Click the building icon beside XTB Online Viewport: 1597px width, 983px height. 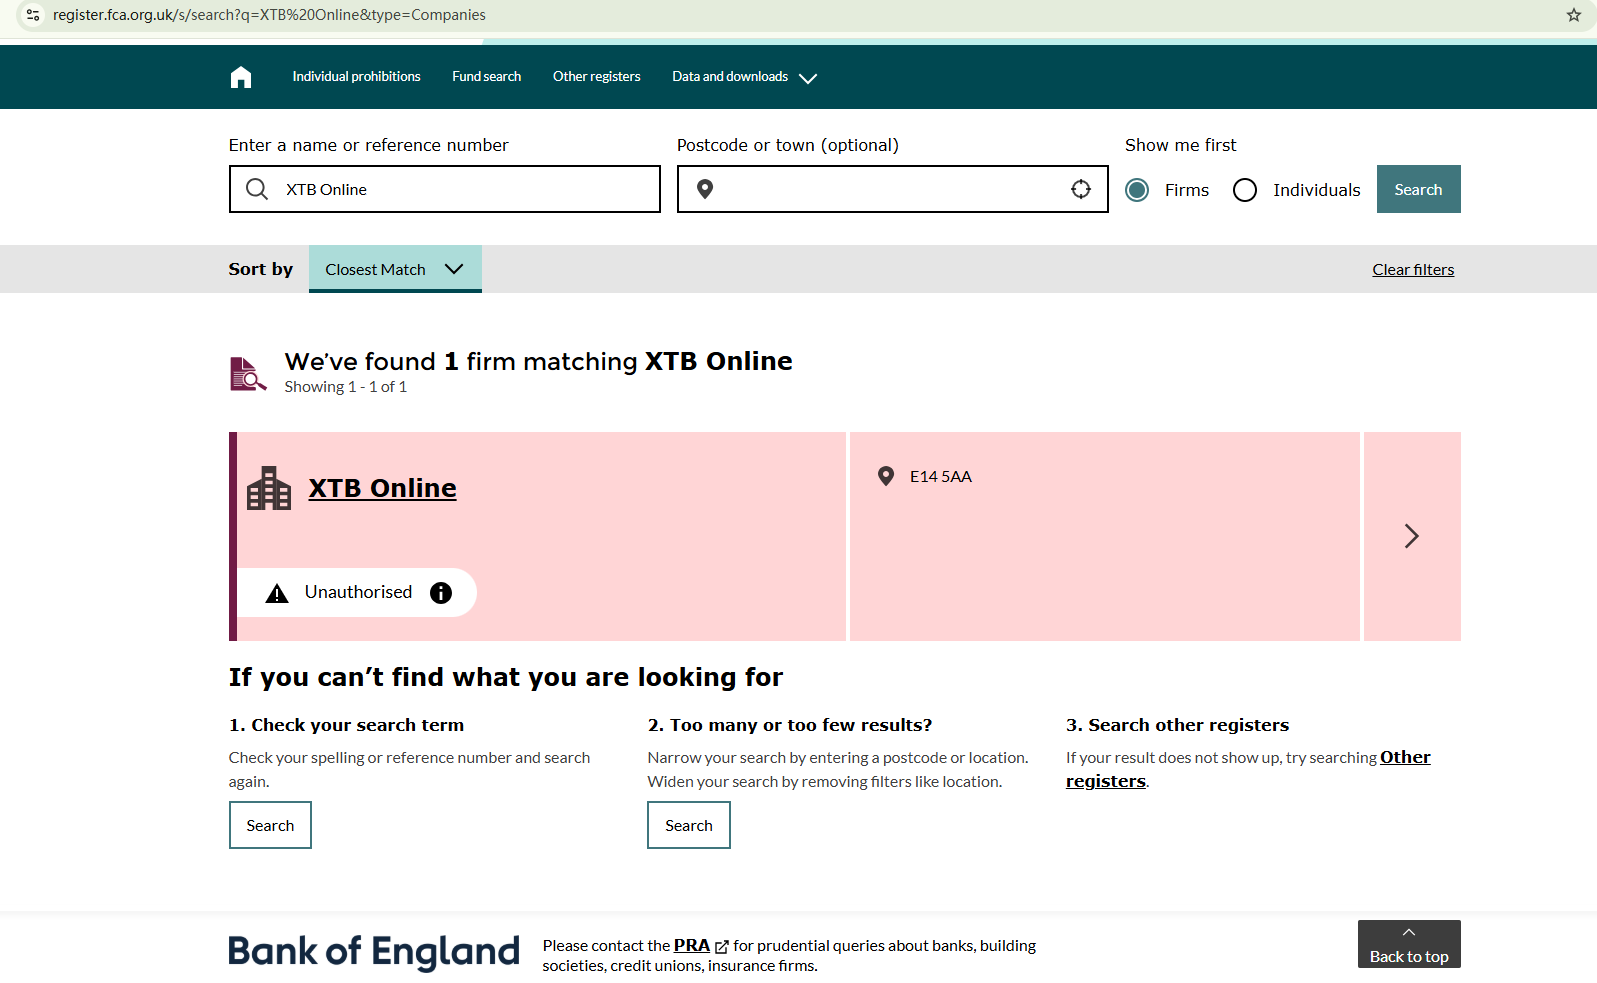coord(269,488)
